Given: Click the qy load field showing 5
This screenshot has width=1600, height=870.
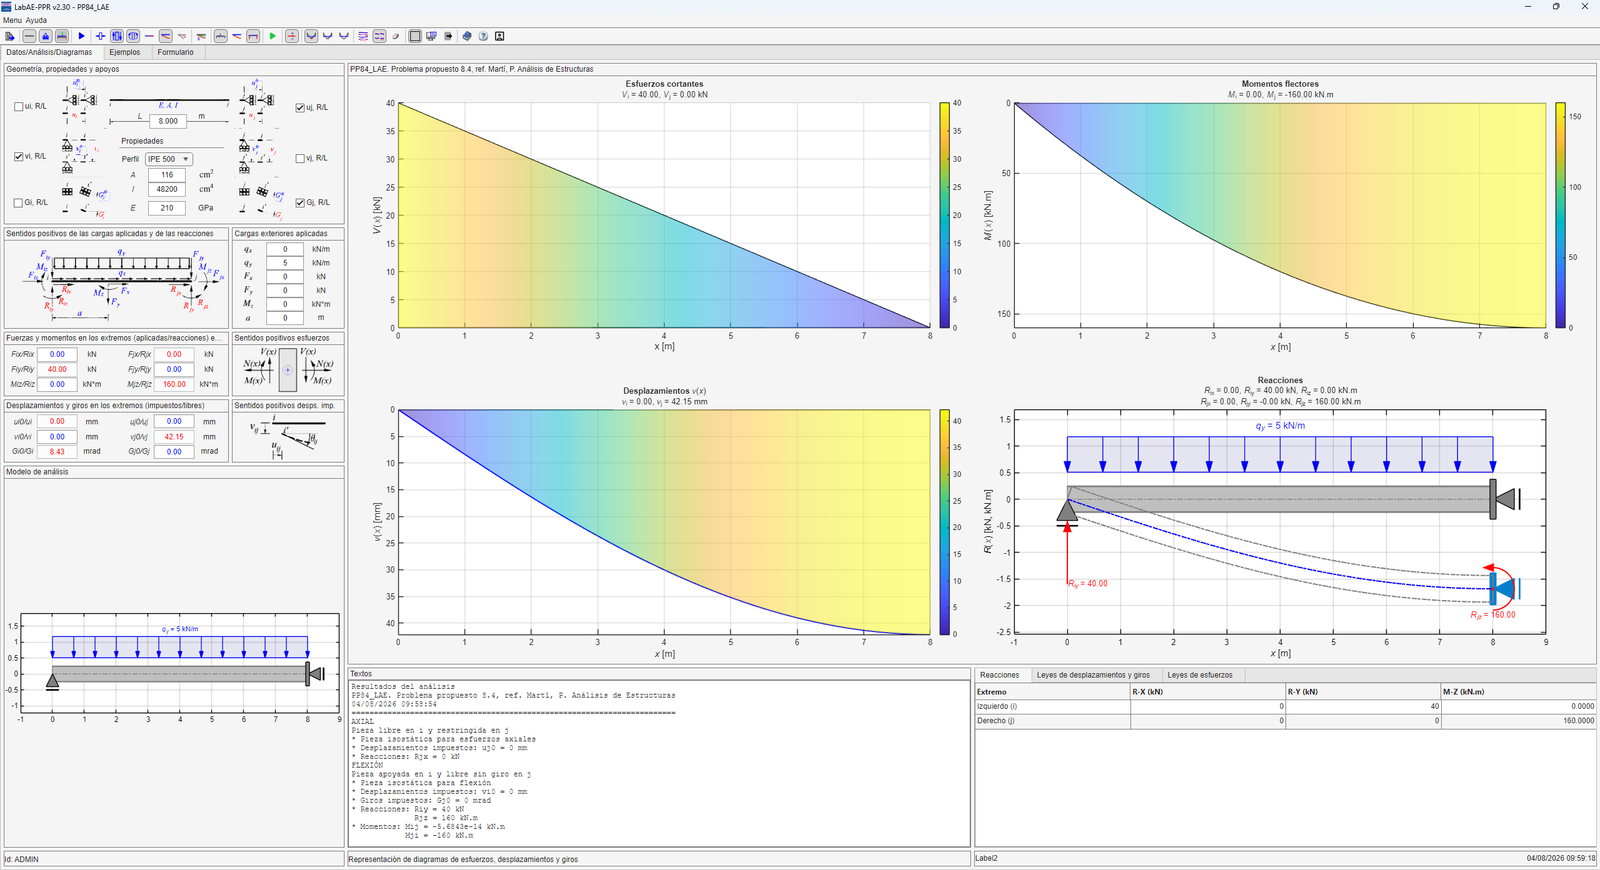Looking at the screenshot, I should pos(285,263).
